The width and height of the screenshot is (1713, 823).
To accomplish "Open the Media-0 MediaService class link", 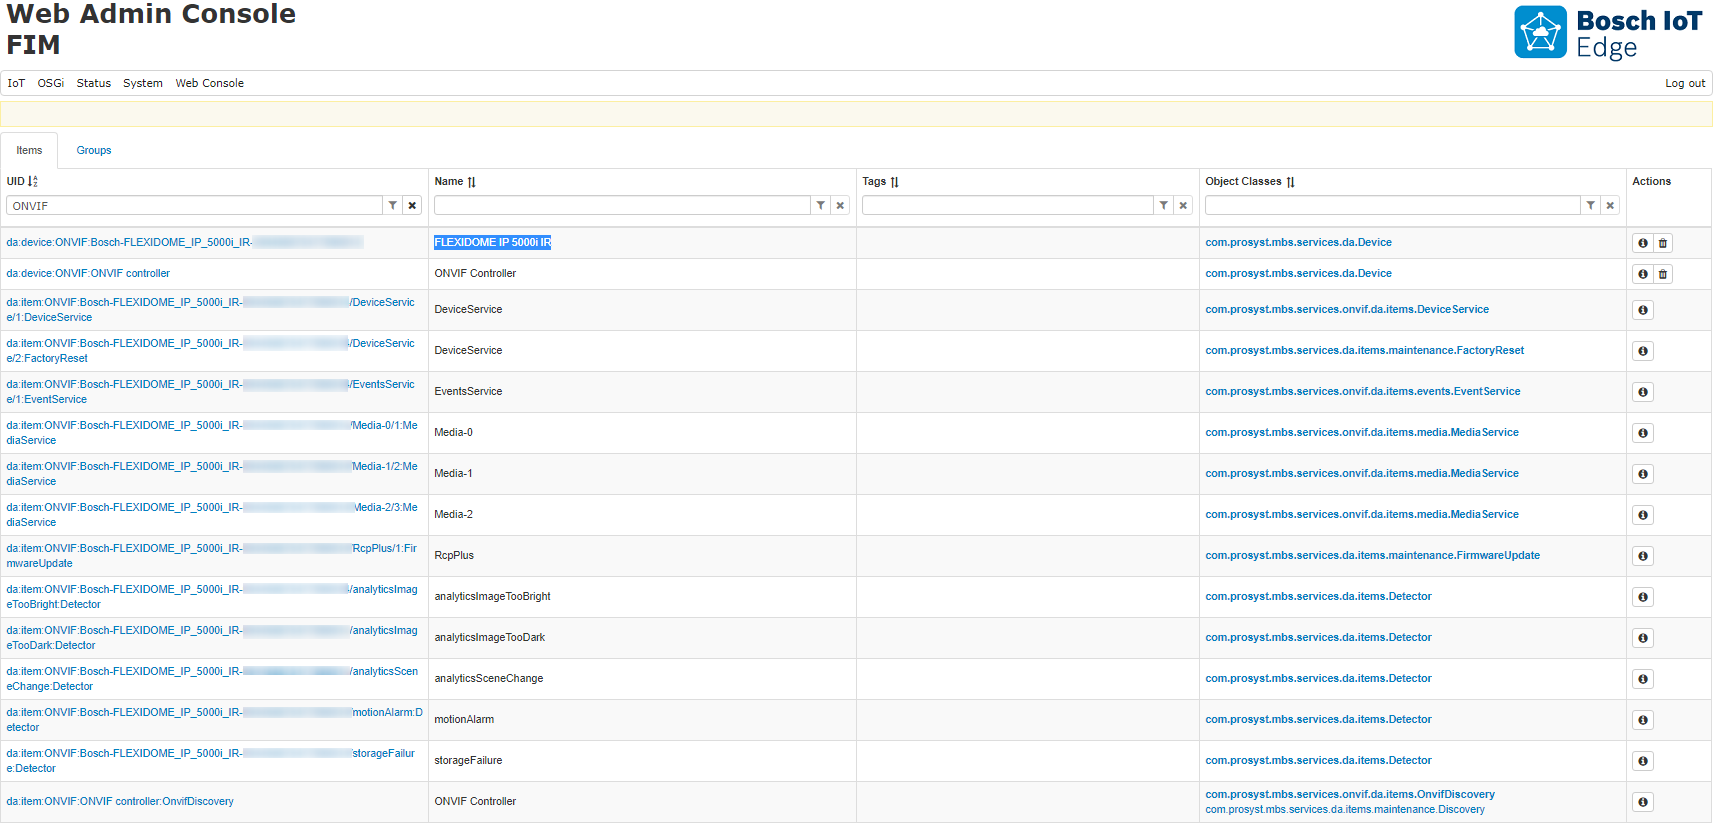I will (x=1362, y=432).
